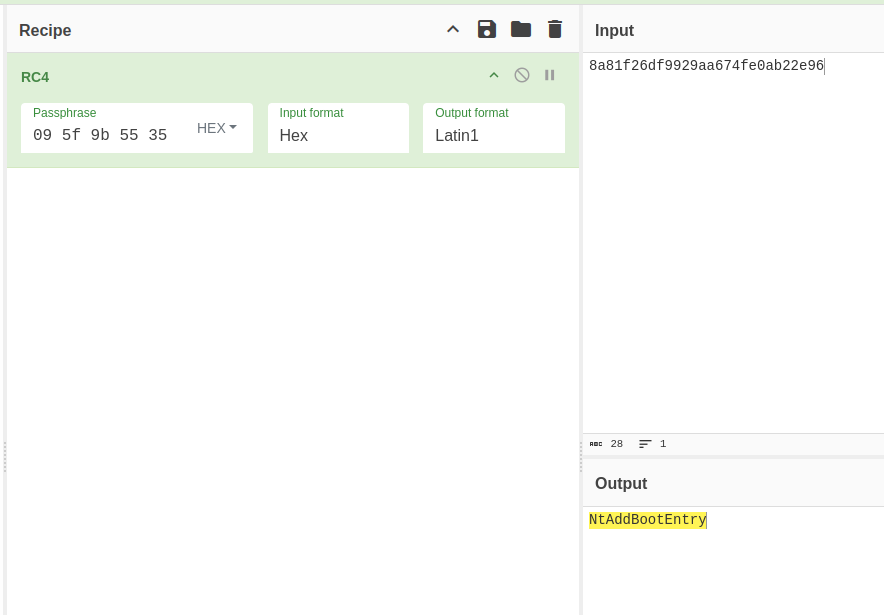Collapse the RC4 operation arguments
884x615 pixels.
point(494,76)
